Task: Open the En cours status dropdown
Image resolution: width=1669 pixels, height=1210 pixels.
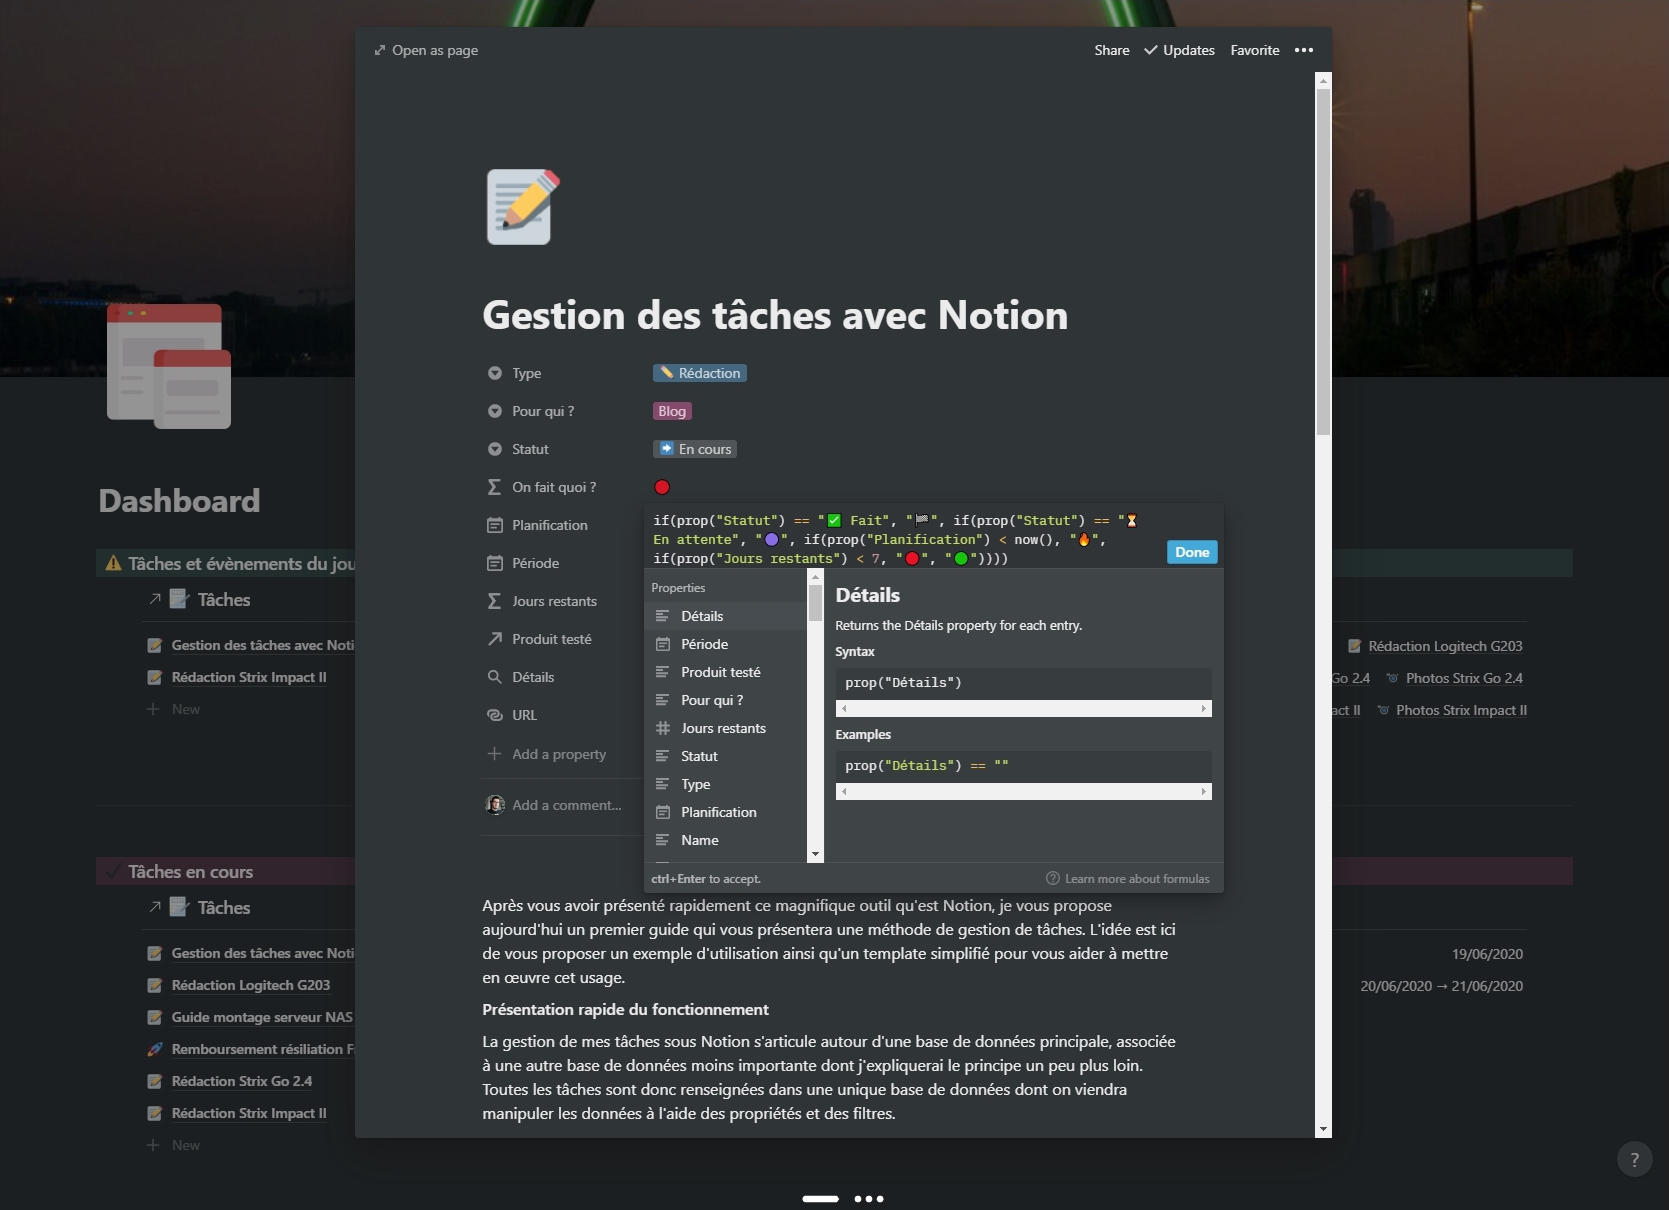Action: tap(695, 449)
